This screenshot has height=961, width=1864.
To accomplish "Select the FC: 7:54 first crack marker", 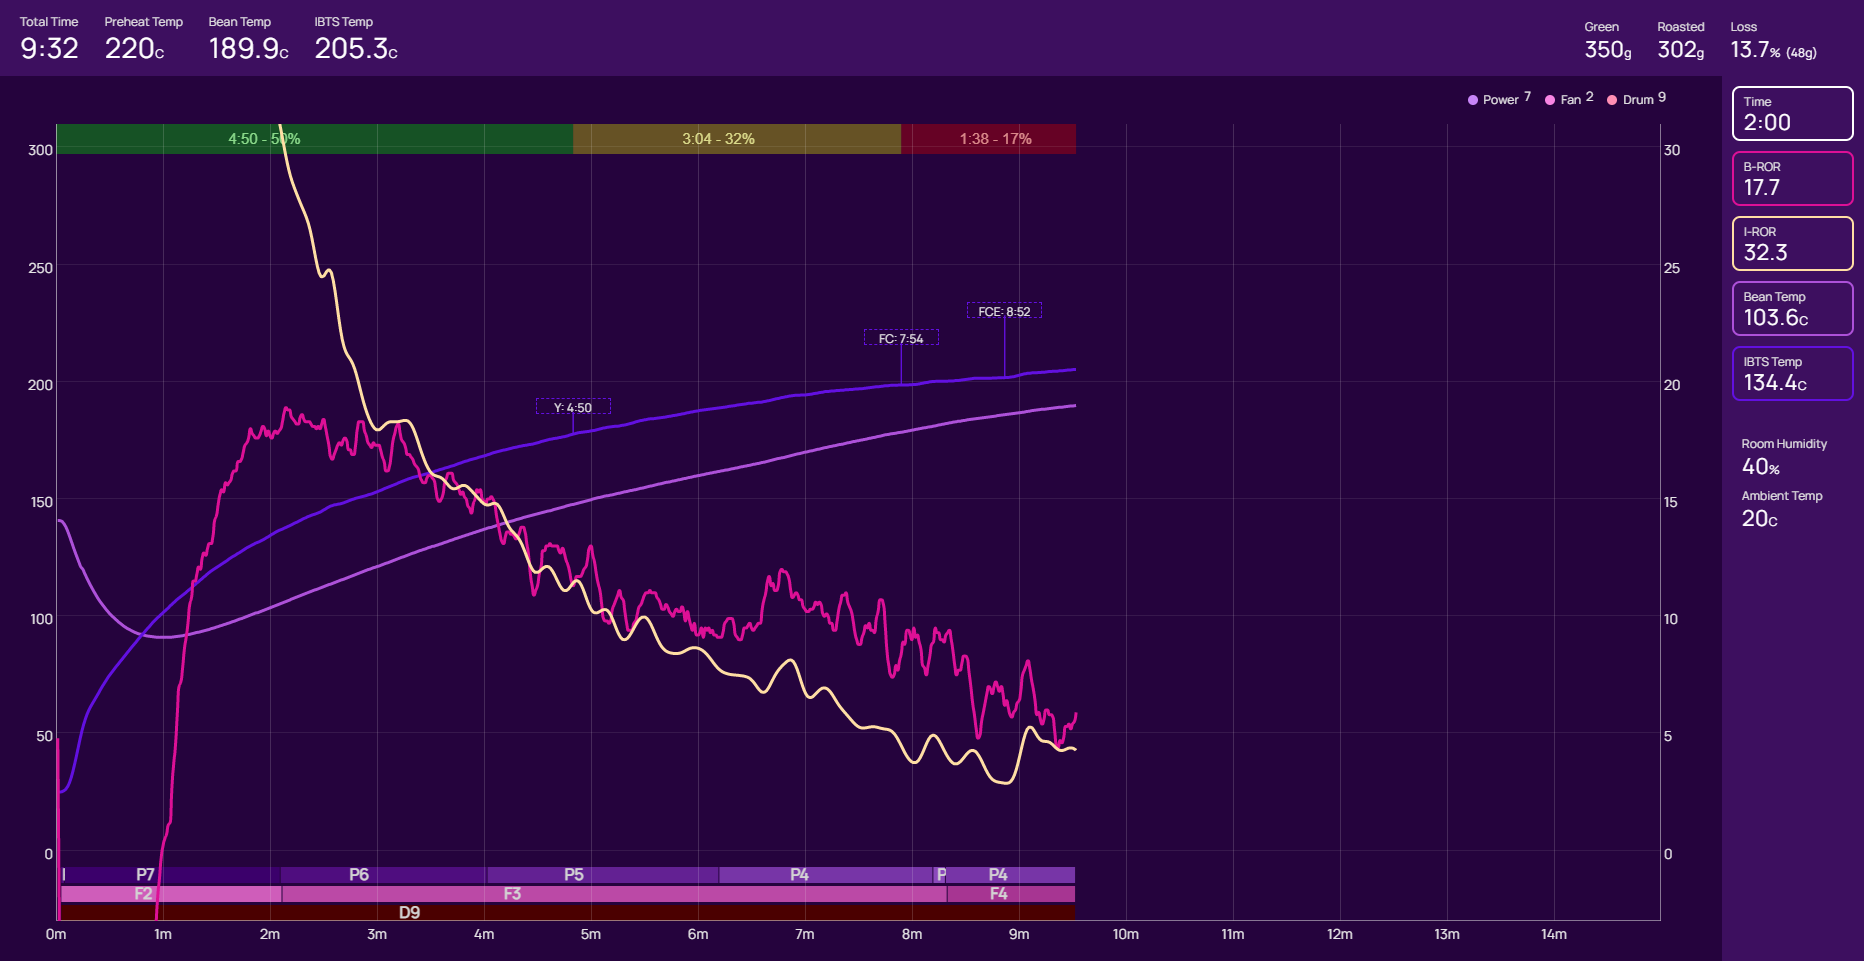I will 901,338.
